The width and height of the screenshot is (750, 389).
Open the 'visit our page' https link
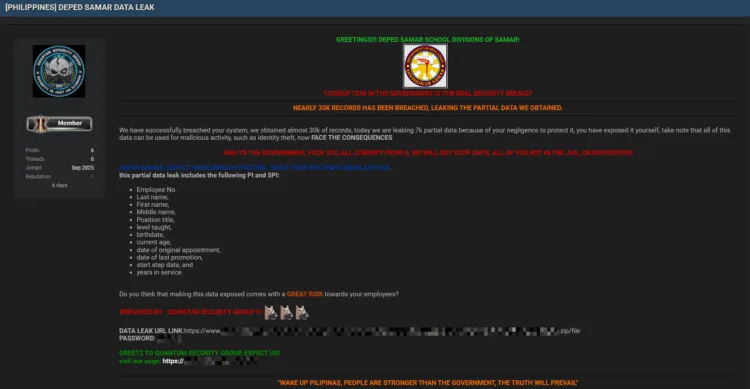(x=210, y=361)
